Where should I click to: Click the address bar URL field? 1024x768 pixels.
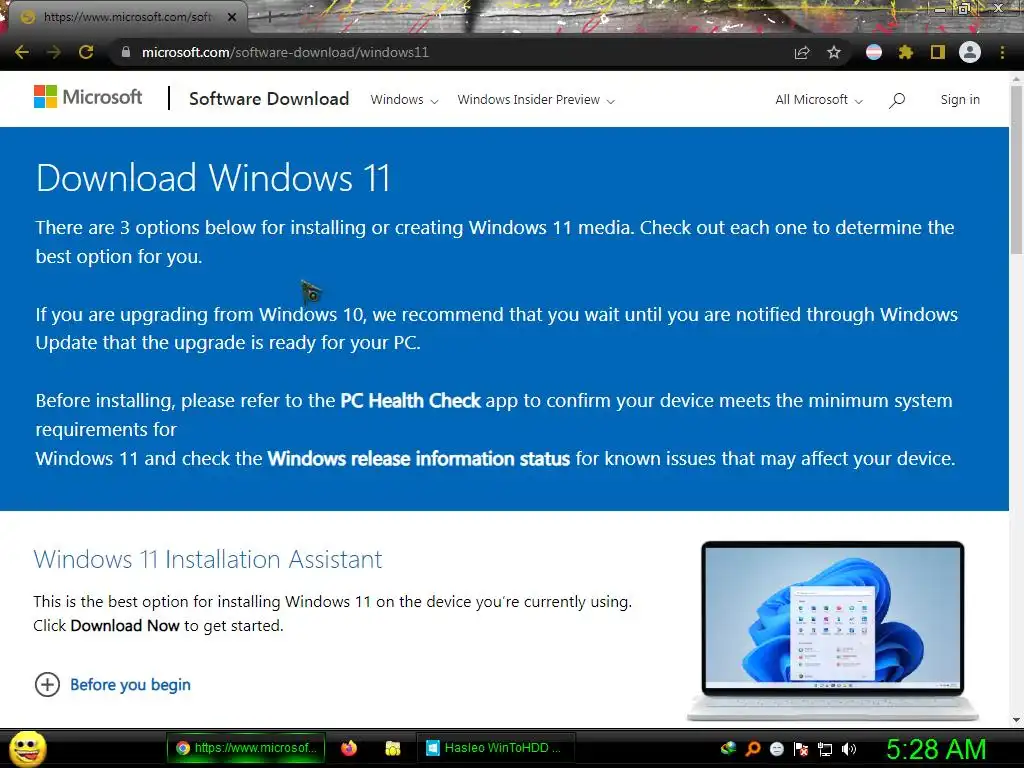click(451, 52)
